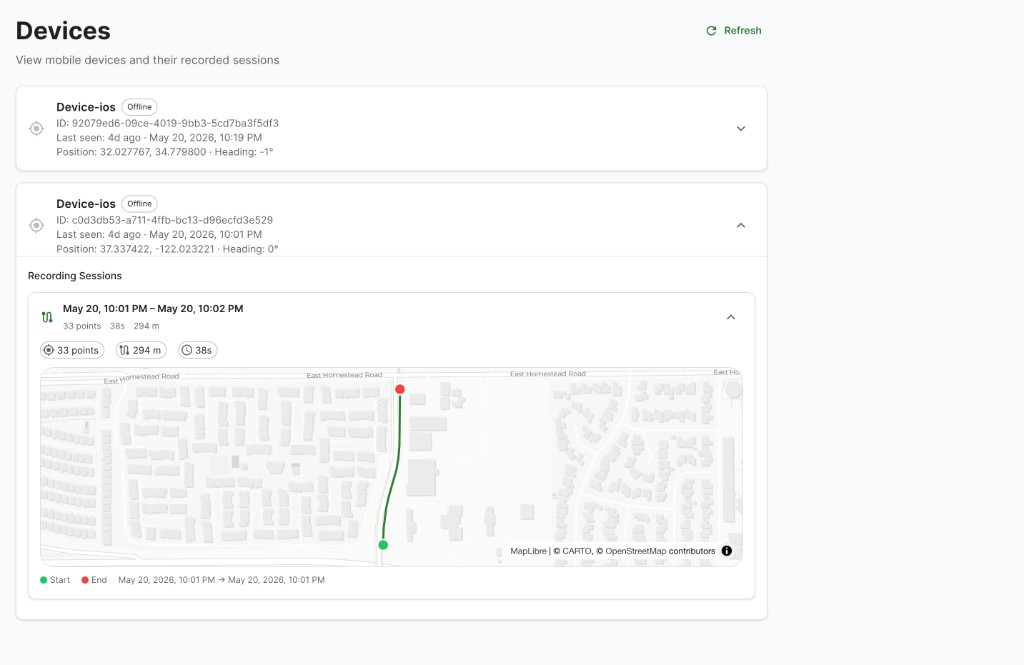
Task: Click the 294 m distance chip
Action: pyautogui.click(x=141, y=350)
